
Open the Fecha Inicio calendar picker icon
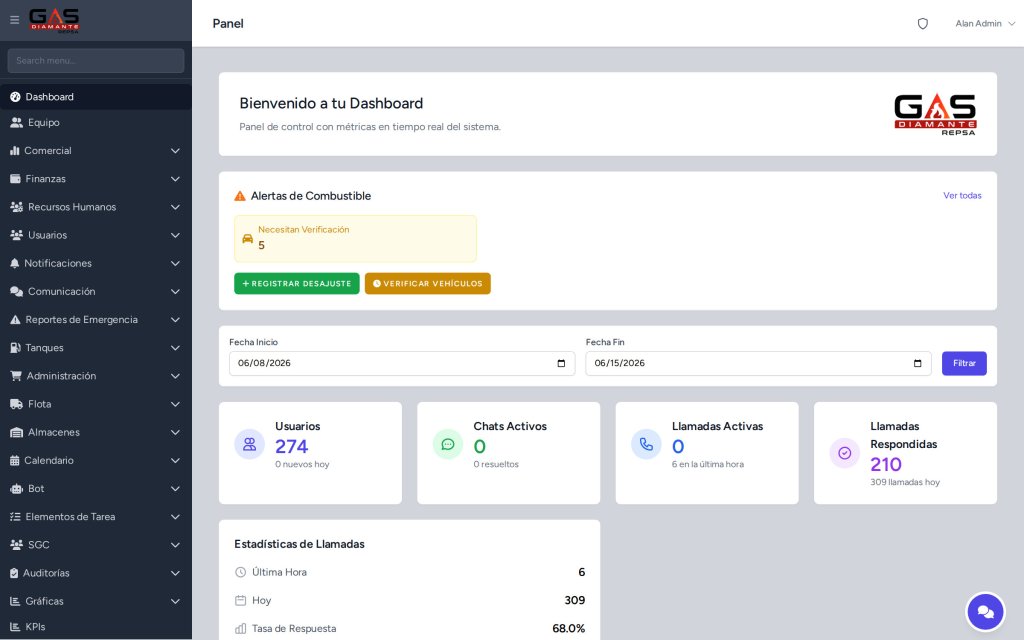click(x=561, y=364)
